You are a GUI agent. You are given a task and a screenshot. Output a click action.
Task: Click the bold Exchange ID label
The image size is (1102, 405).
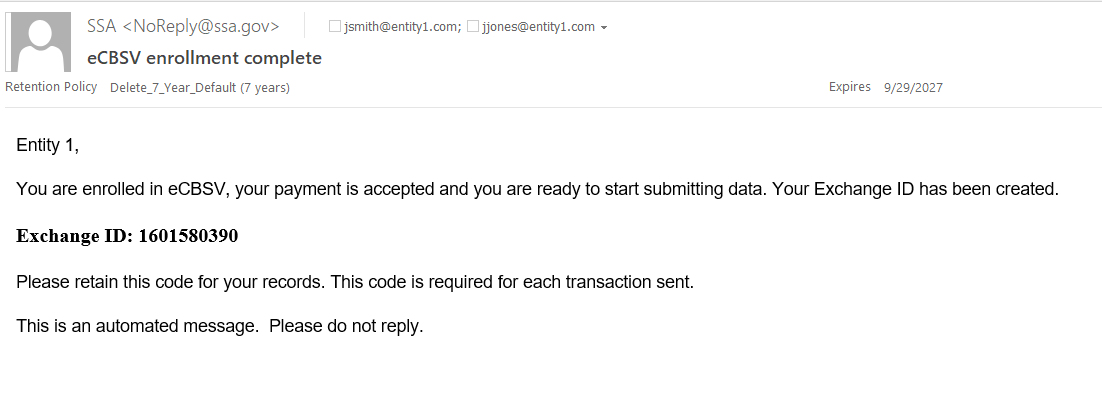tap(74, 236)
